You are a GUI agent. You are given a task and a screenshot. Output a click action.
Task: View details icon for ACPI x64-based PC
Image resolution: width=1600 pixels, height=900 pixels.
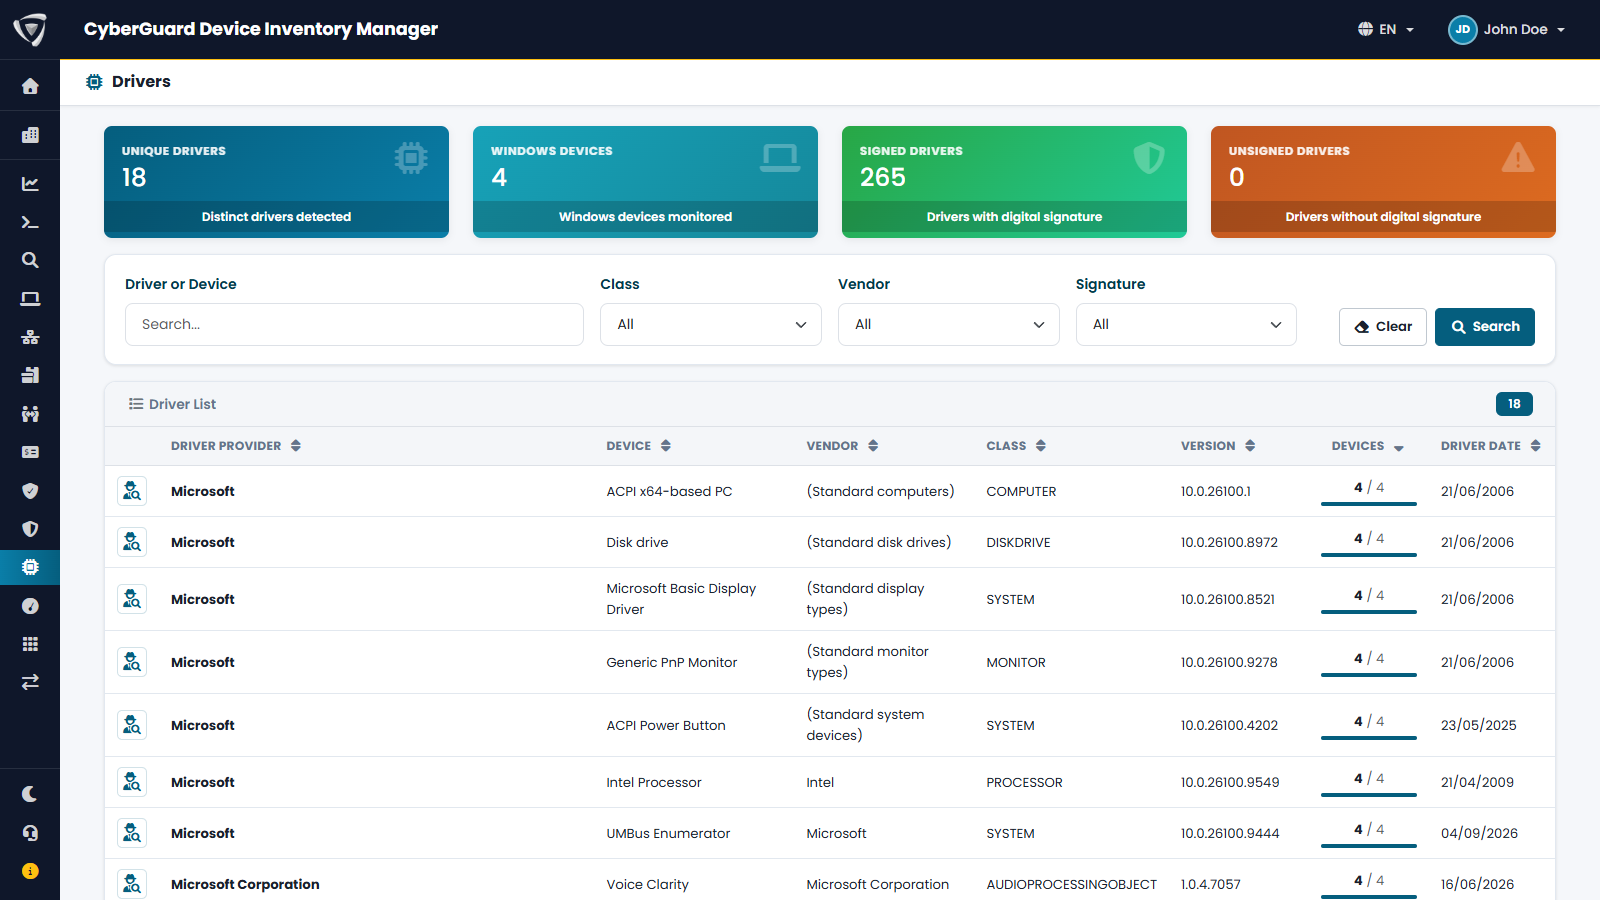(x=132, y=491)
